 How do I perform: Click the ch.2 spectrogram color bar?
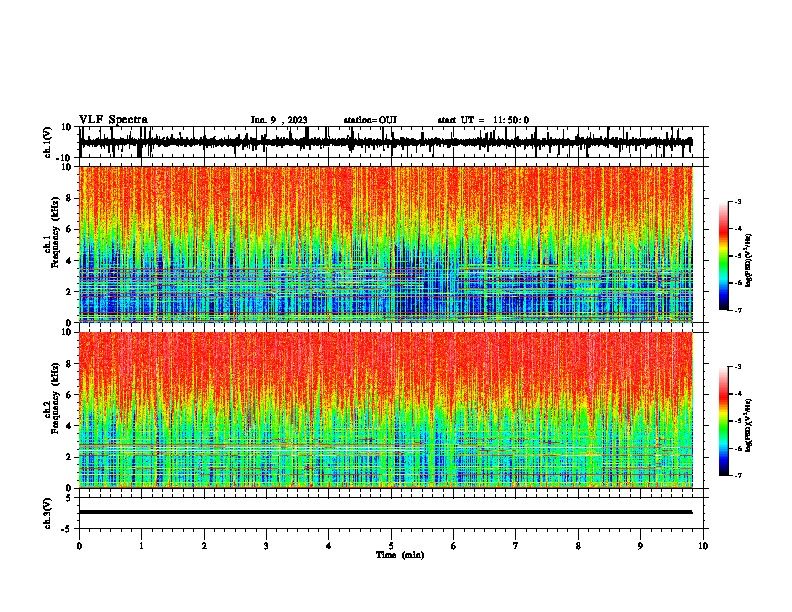tap(723, 421)
